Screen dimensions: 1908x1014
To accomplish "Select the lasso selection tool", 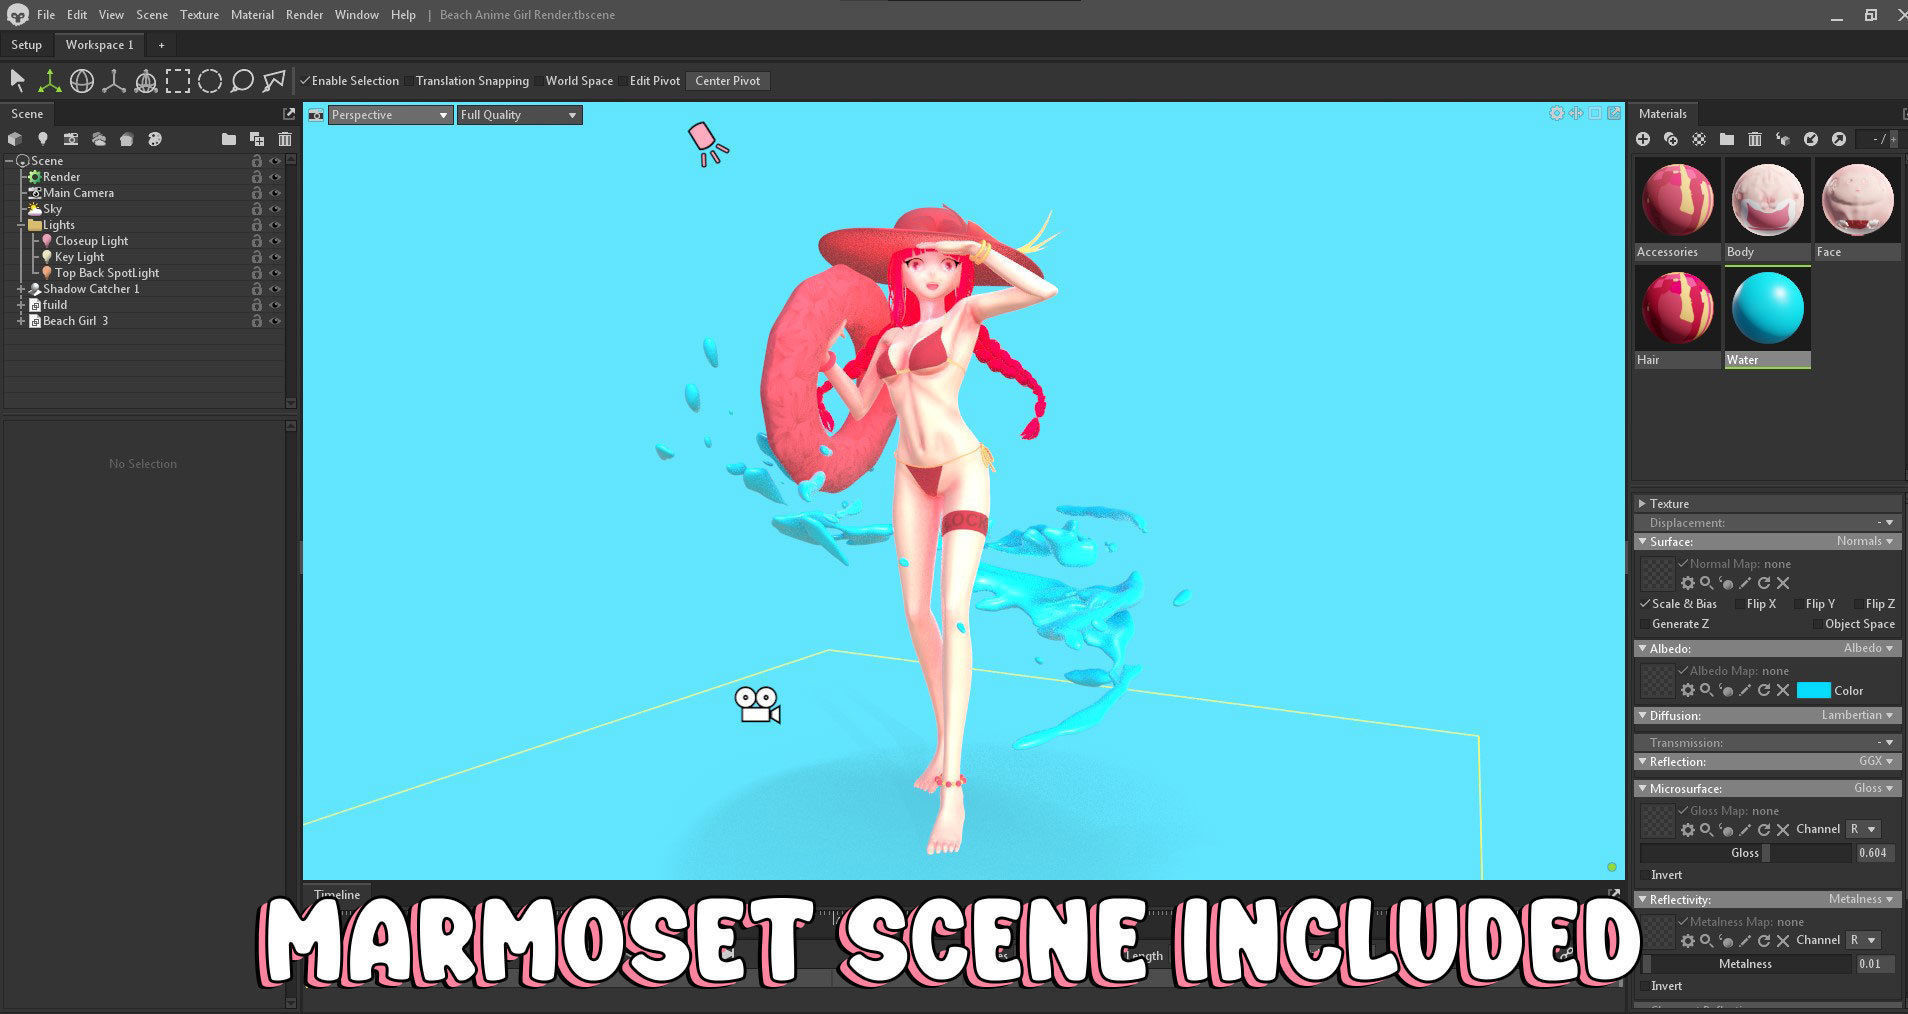I will point(242,81).
